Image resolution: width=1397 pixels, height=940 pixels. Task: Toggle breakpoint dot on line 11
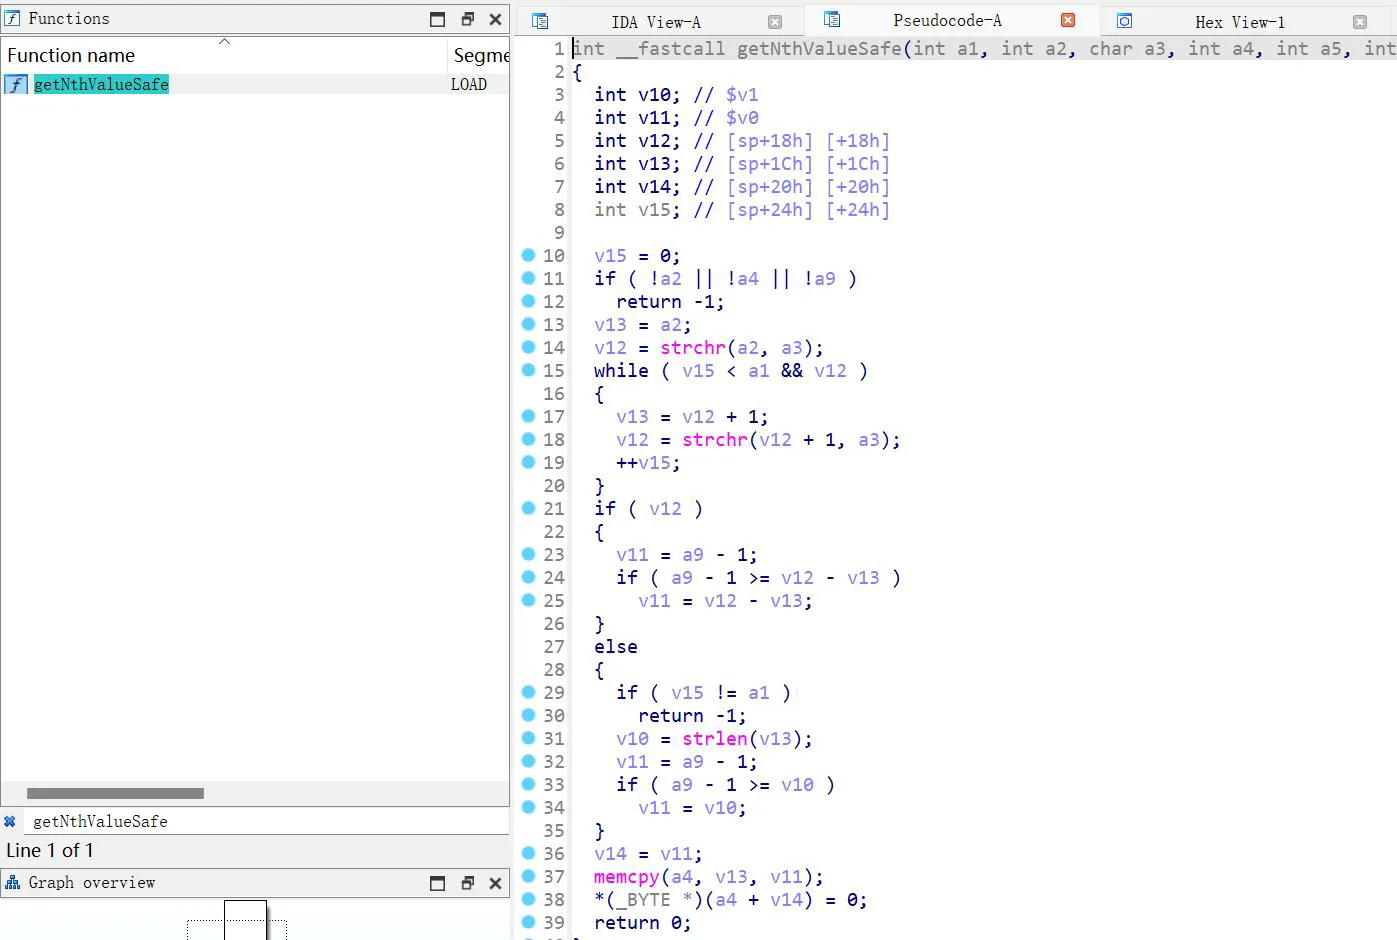529,278
